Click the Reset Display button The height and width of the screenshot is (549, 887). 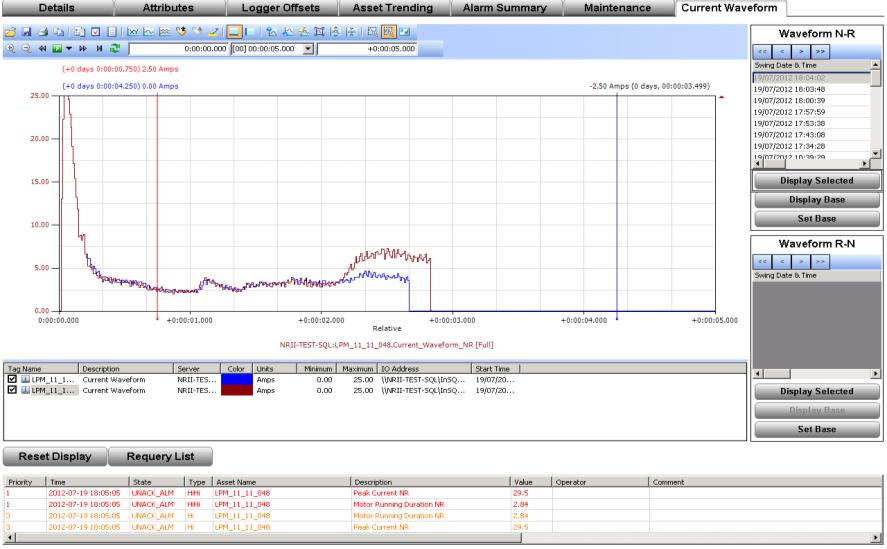coord(55,456)
